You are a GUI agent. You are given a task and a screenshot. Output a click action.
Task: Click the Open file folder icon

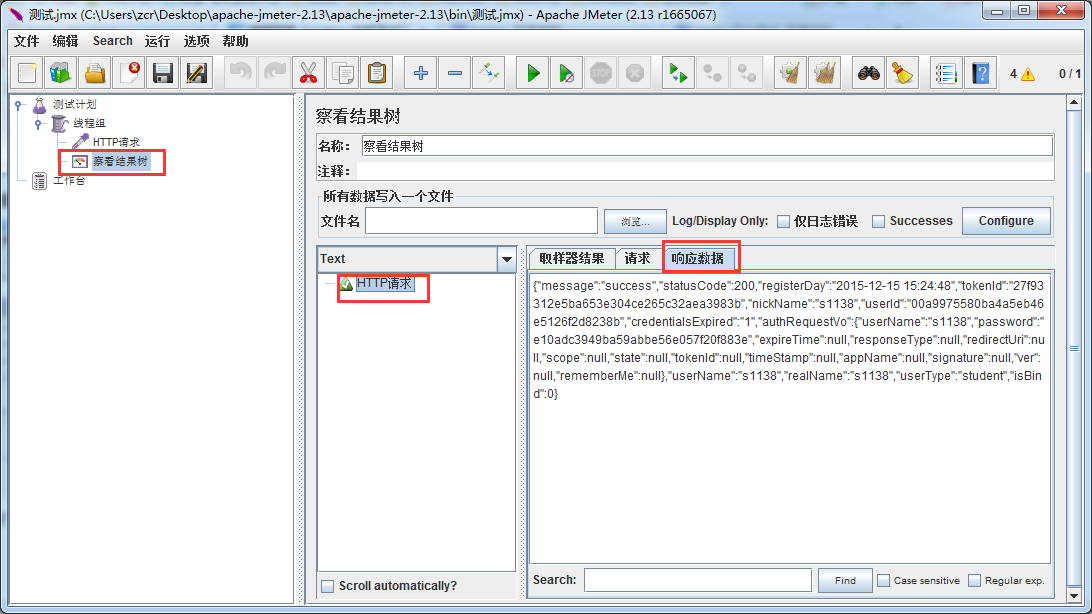[x=95, y=73]
